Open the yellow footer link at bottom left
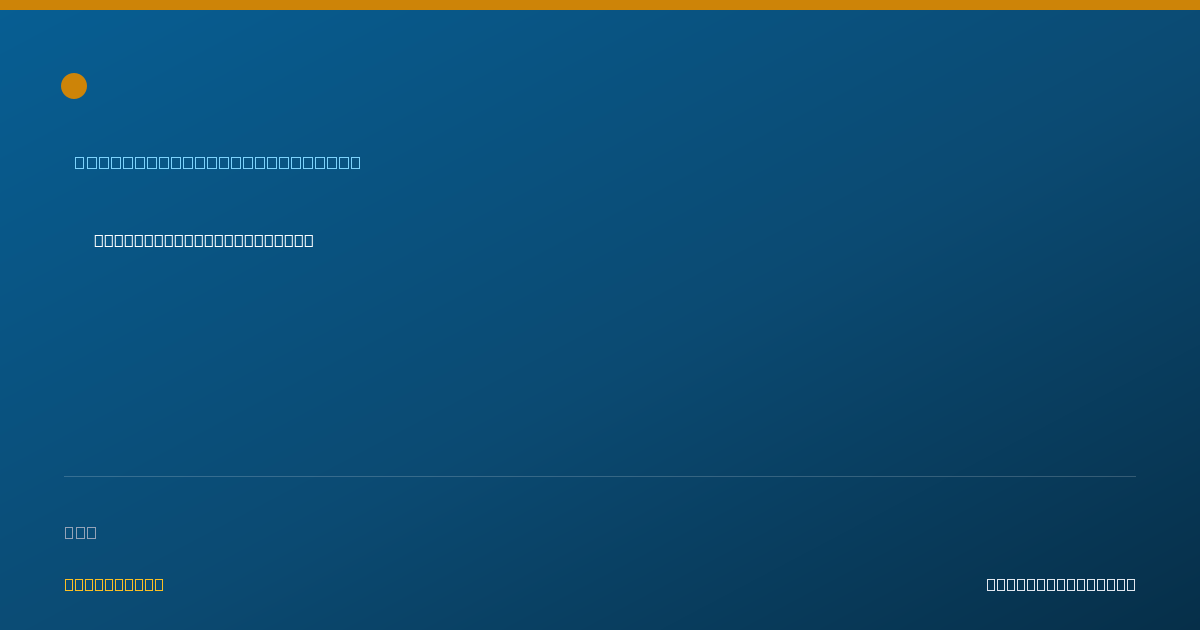 click(114, 584)
